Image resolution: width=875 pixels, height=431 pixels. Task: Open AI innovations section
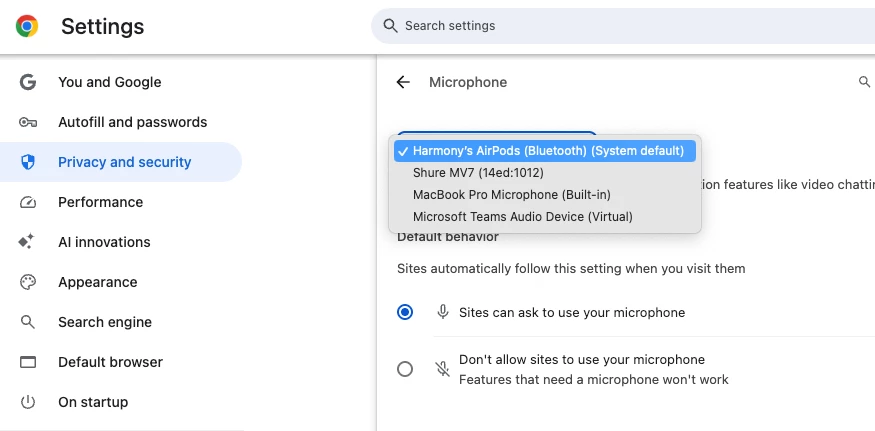tap(121, 242)
